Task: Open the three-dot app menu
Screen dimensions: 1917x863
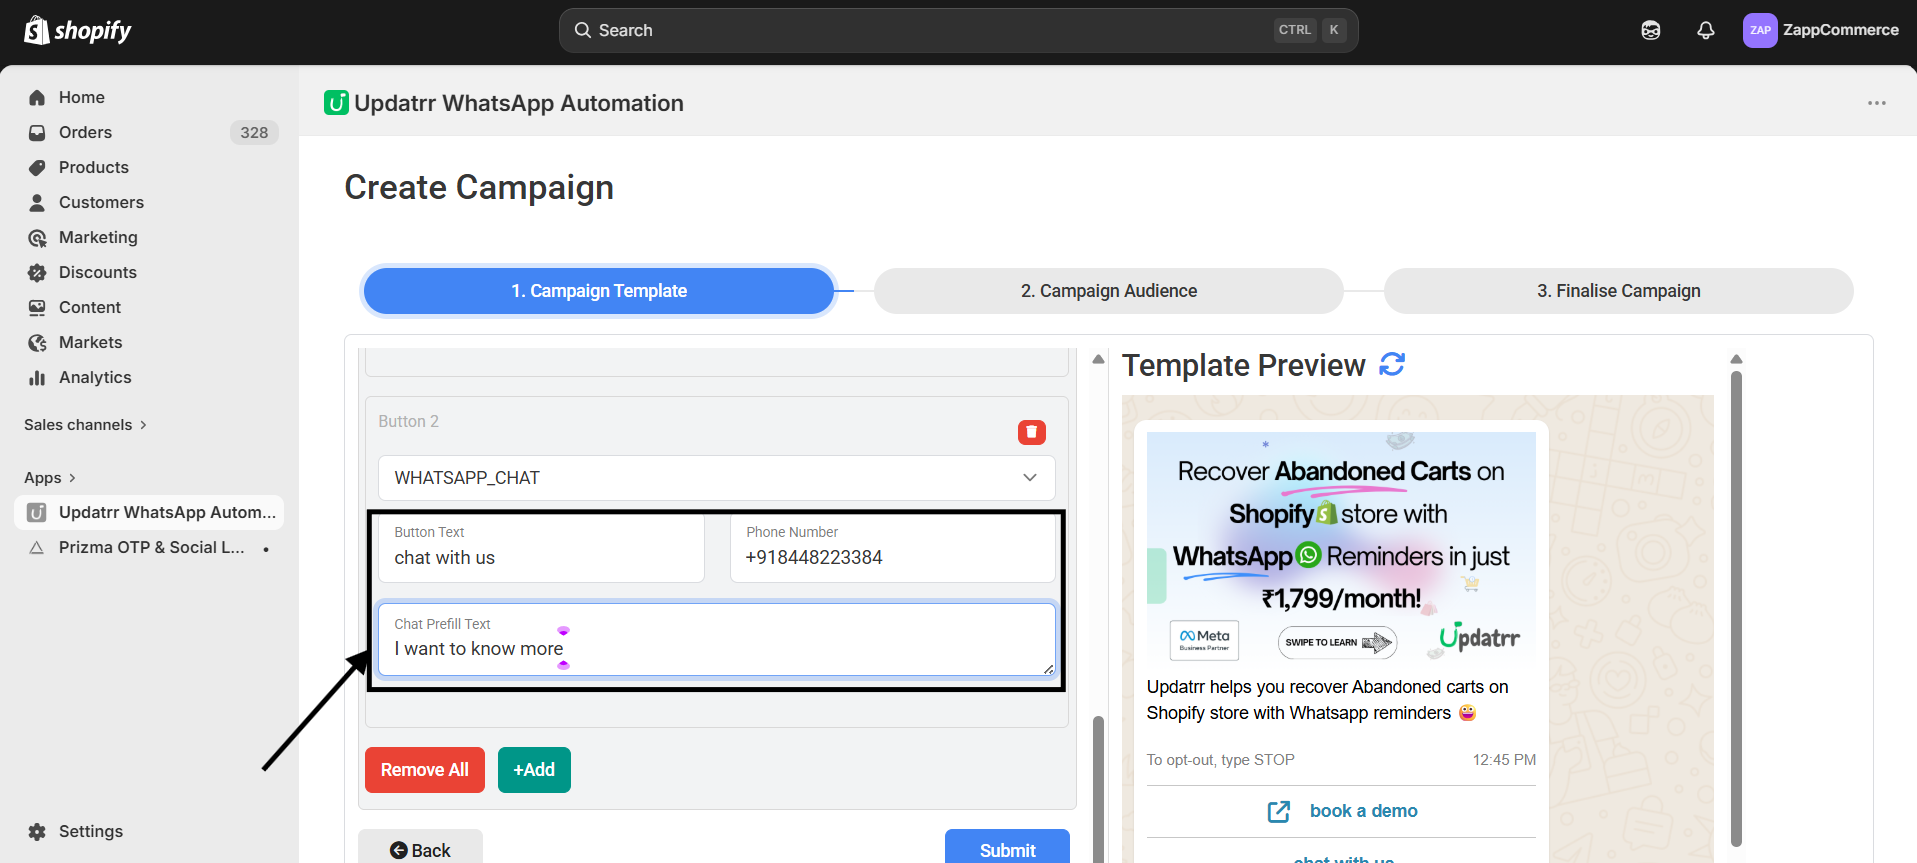Action: click(1876, 103)
